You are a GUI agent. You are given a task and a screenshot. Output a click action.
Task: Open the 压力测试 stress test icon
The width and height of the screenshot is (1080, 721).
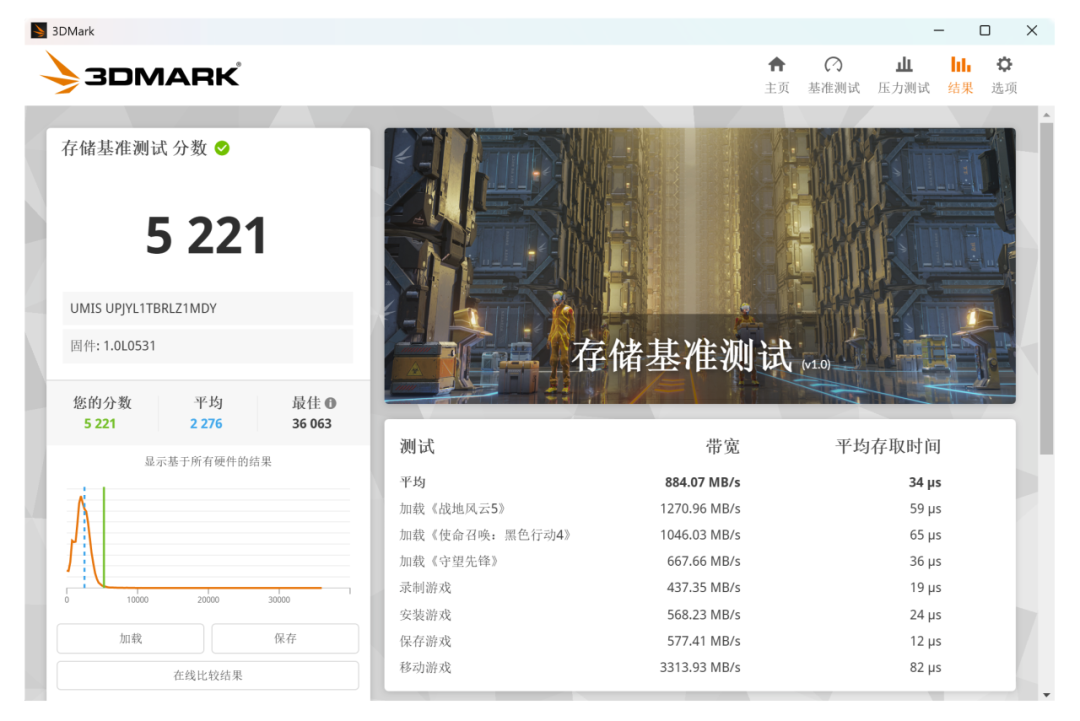tap(904, 65)
